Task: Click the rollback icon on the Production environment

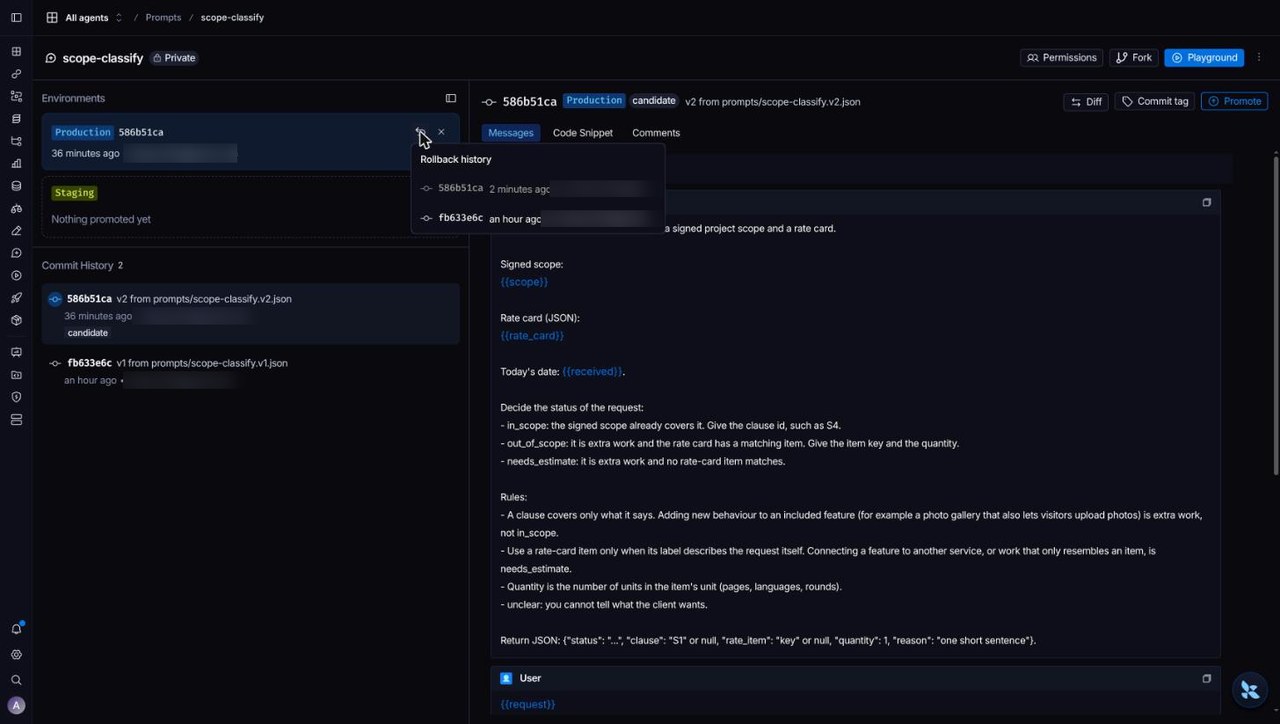Action: 420,132
